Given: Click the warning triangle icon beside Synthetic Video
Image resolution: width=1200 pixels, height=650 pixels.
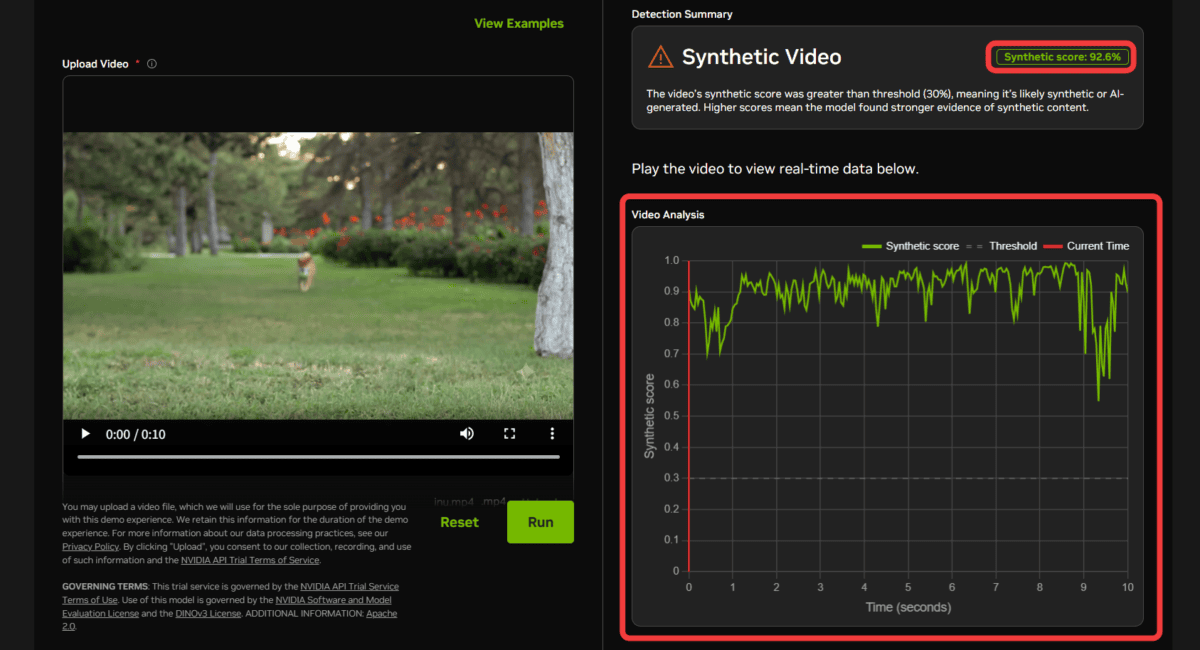Looking at the screenshot, I should [660, 57].
